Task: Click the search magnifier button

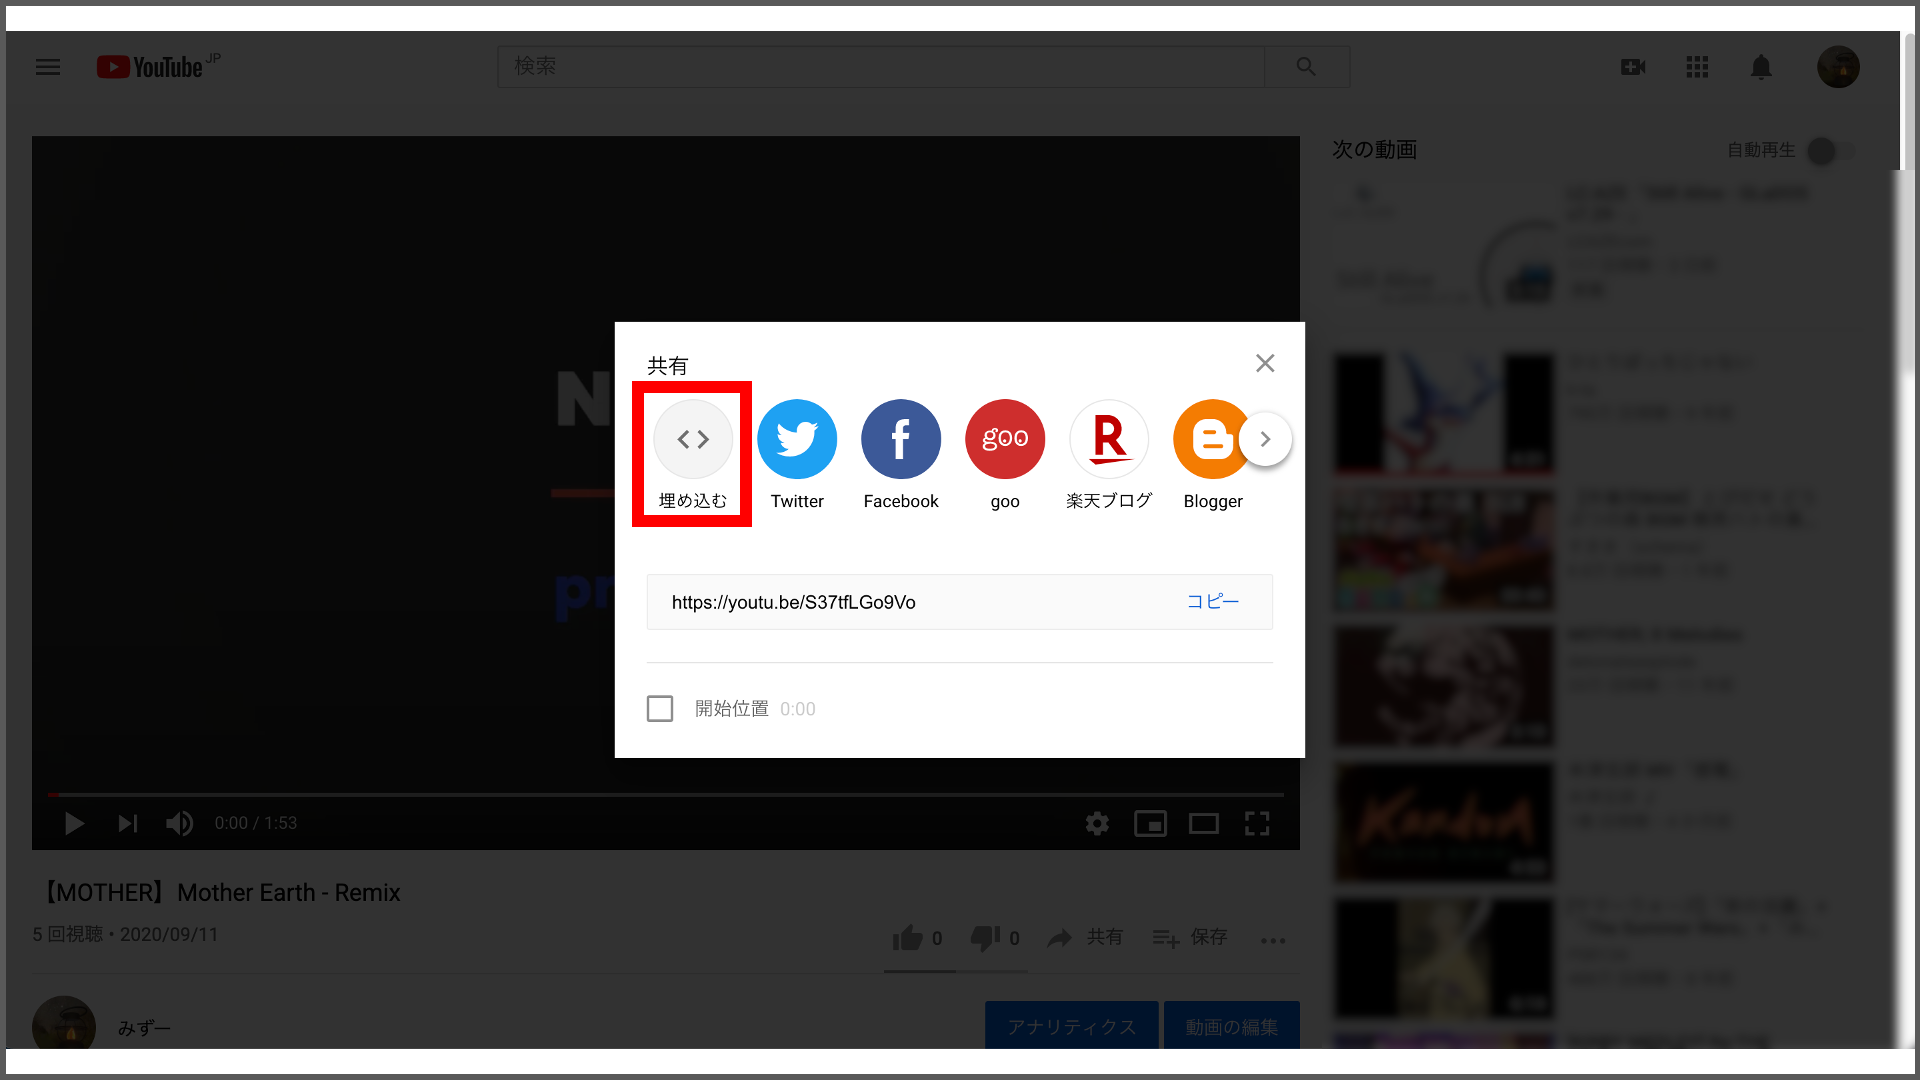Action: 1306,66
